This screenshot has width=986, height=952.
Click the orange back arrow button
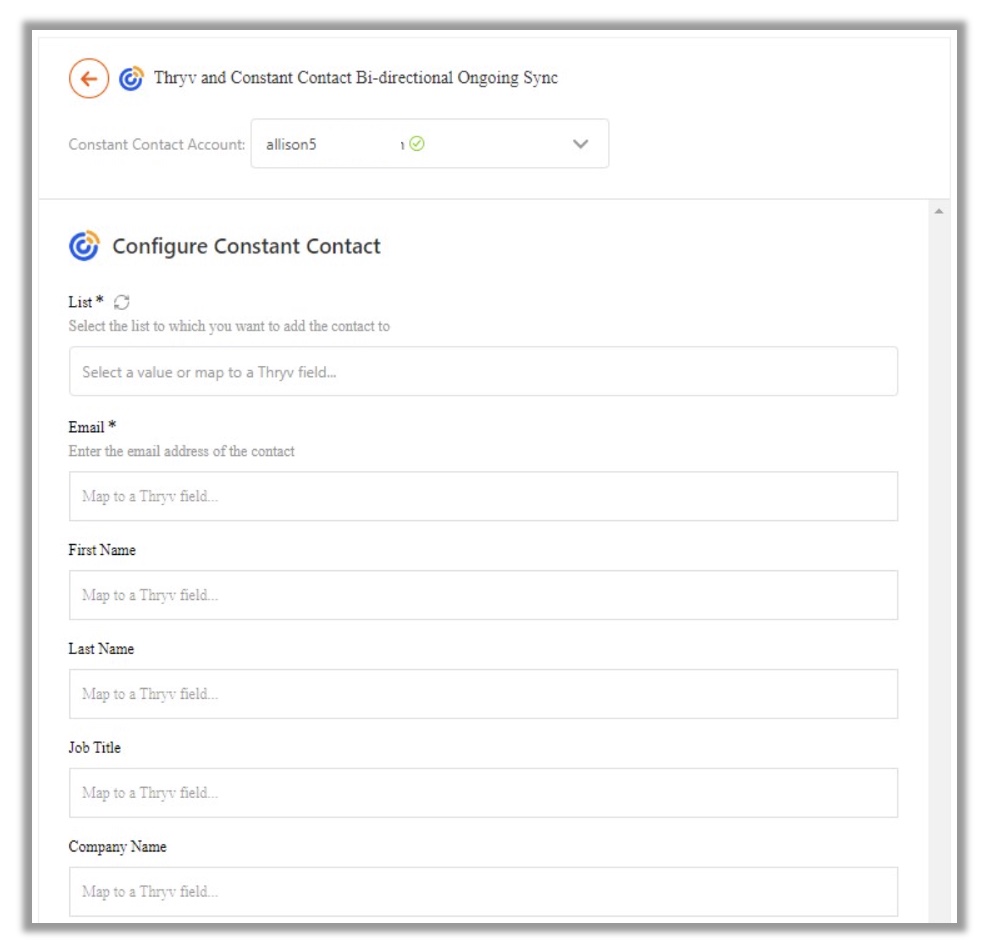89,79
